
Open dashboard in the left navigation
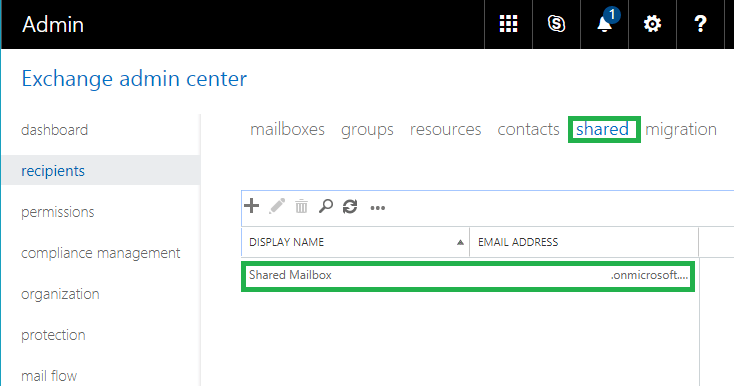pyautogui.click(x=54, y=130)
